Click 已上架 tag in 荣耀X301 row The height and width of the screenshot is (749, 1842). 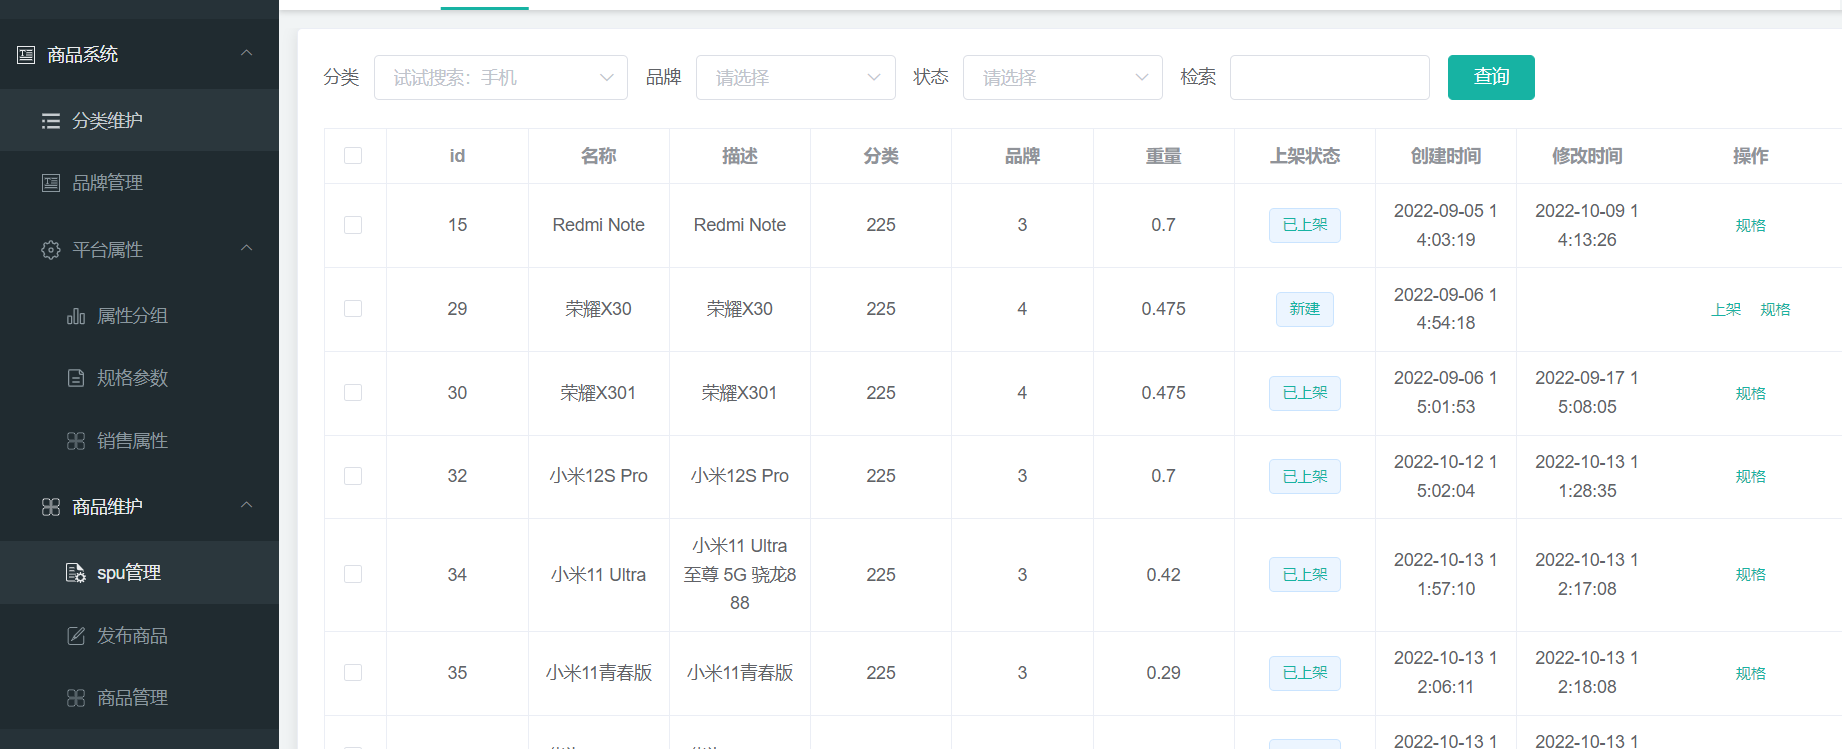click(x=1305, y=393)
